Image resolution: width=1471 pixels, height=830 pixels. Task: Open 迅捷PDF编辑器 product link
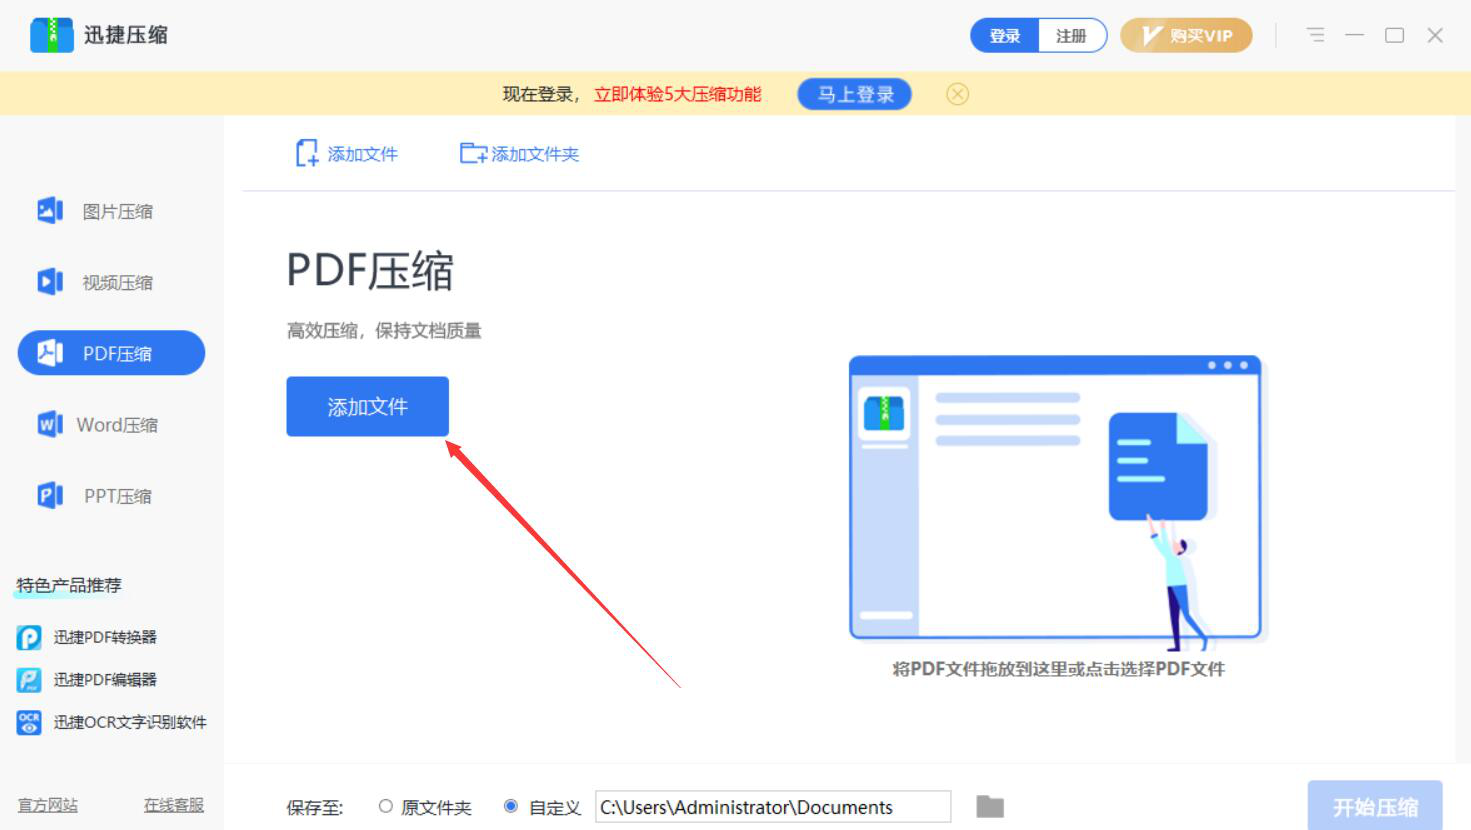pos(87,680)
